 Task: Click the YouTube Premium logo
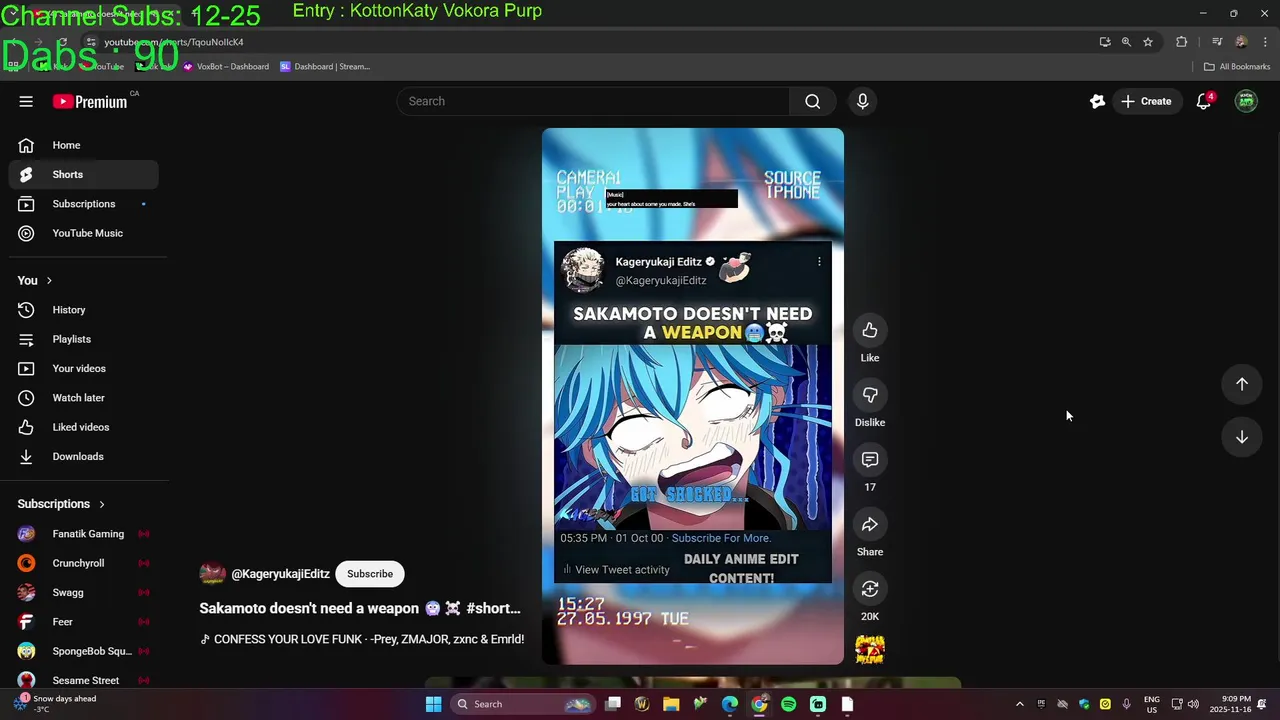pyautogui.click(x=90, y=101)
